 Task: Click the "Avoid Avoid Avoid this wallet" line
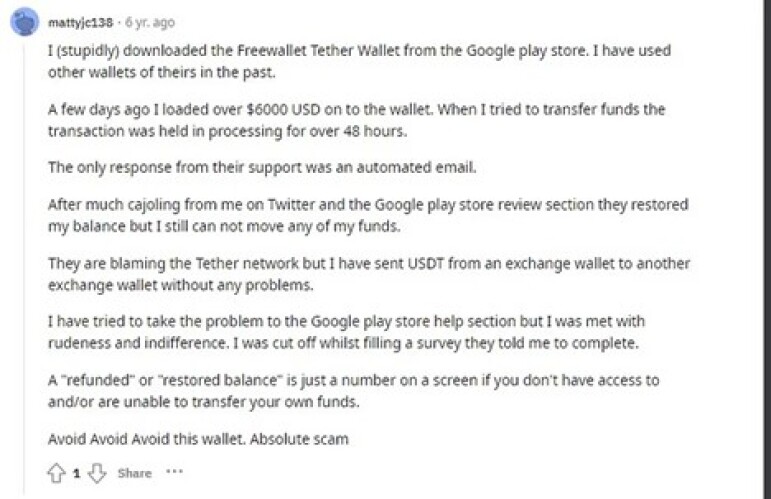pos(198,439)
